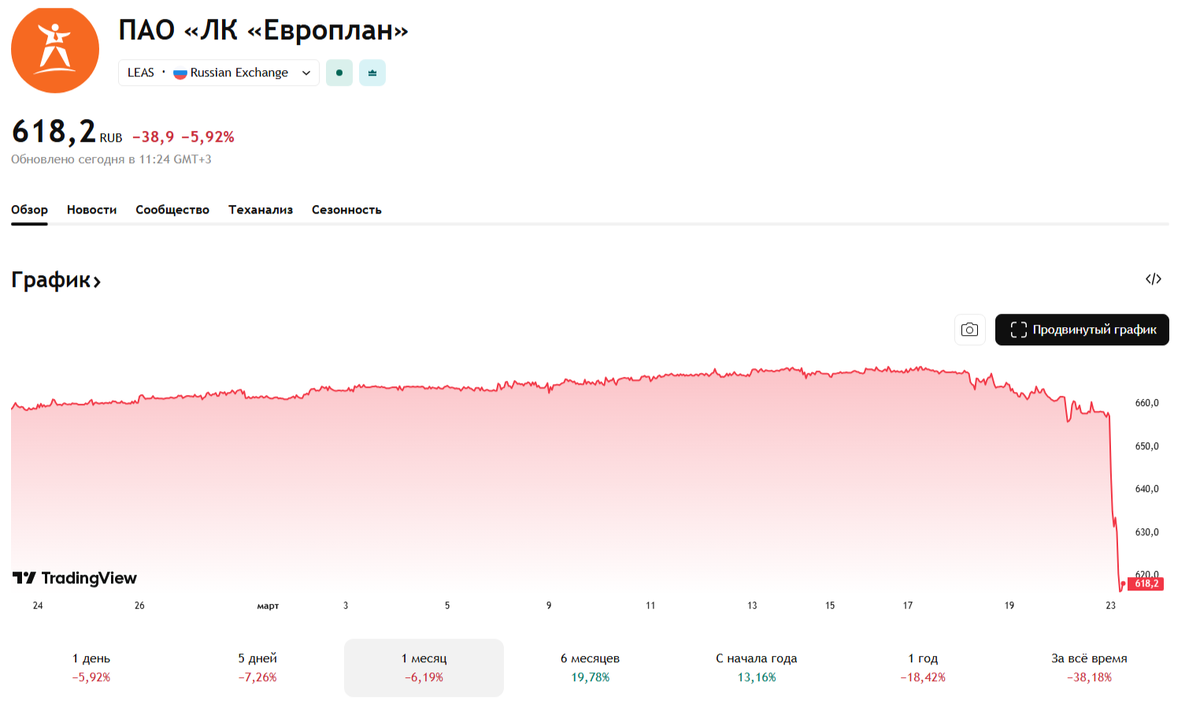This screenshot has width=1200, height=708.
Task: Click the −38,18% all-time change value
Action: point(1089,677)
